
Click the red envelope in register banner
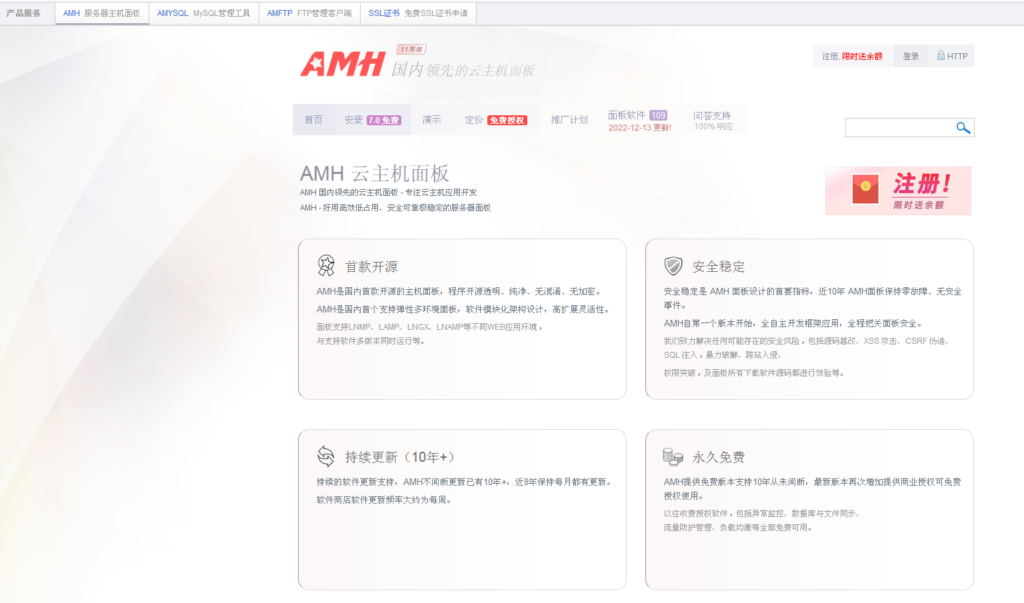[865, 190]
